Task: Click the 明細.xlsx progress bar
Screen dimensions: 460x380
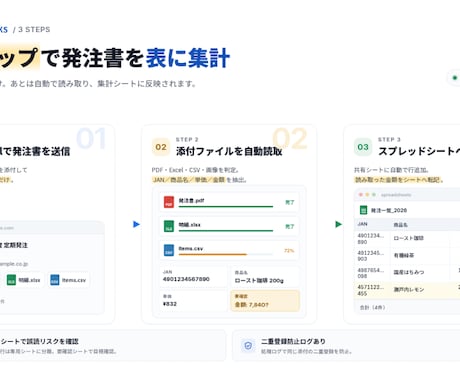Action: click(x=226, y=231)
